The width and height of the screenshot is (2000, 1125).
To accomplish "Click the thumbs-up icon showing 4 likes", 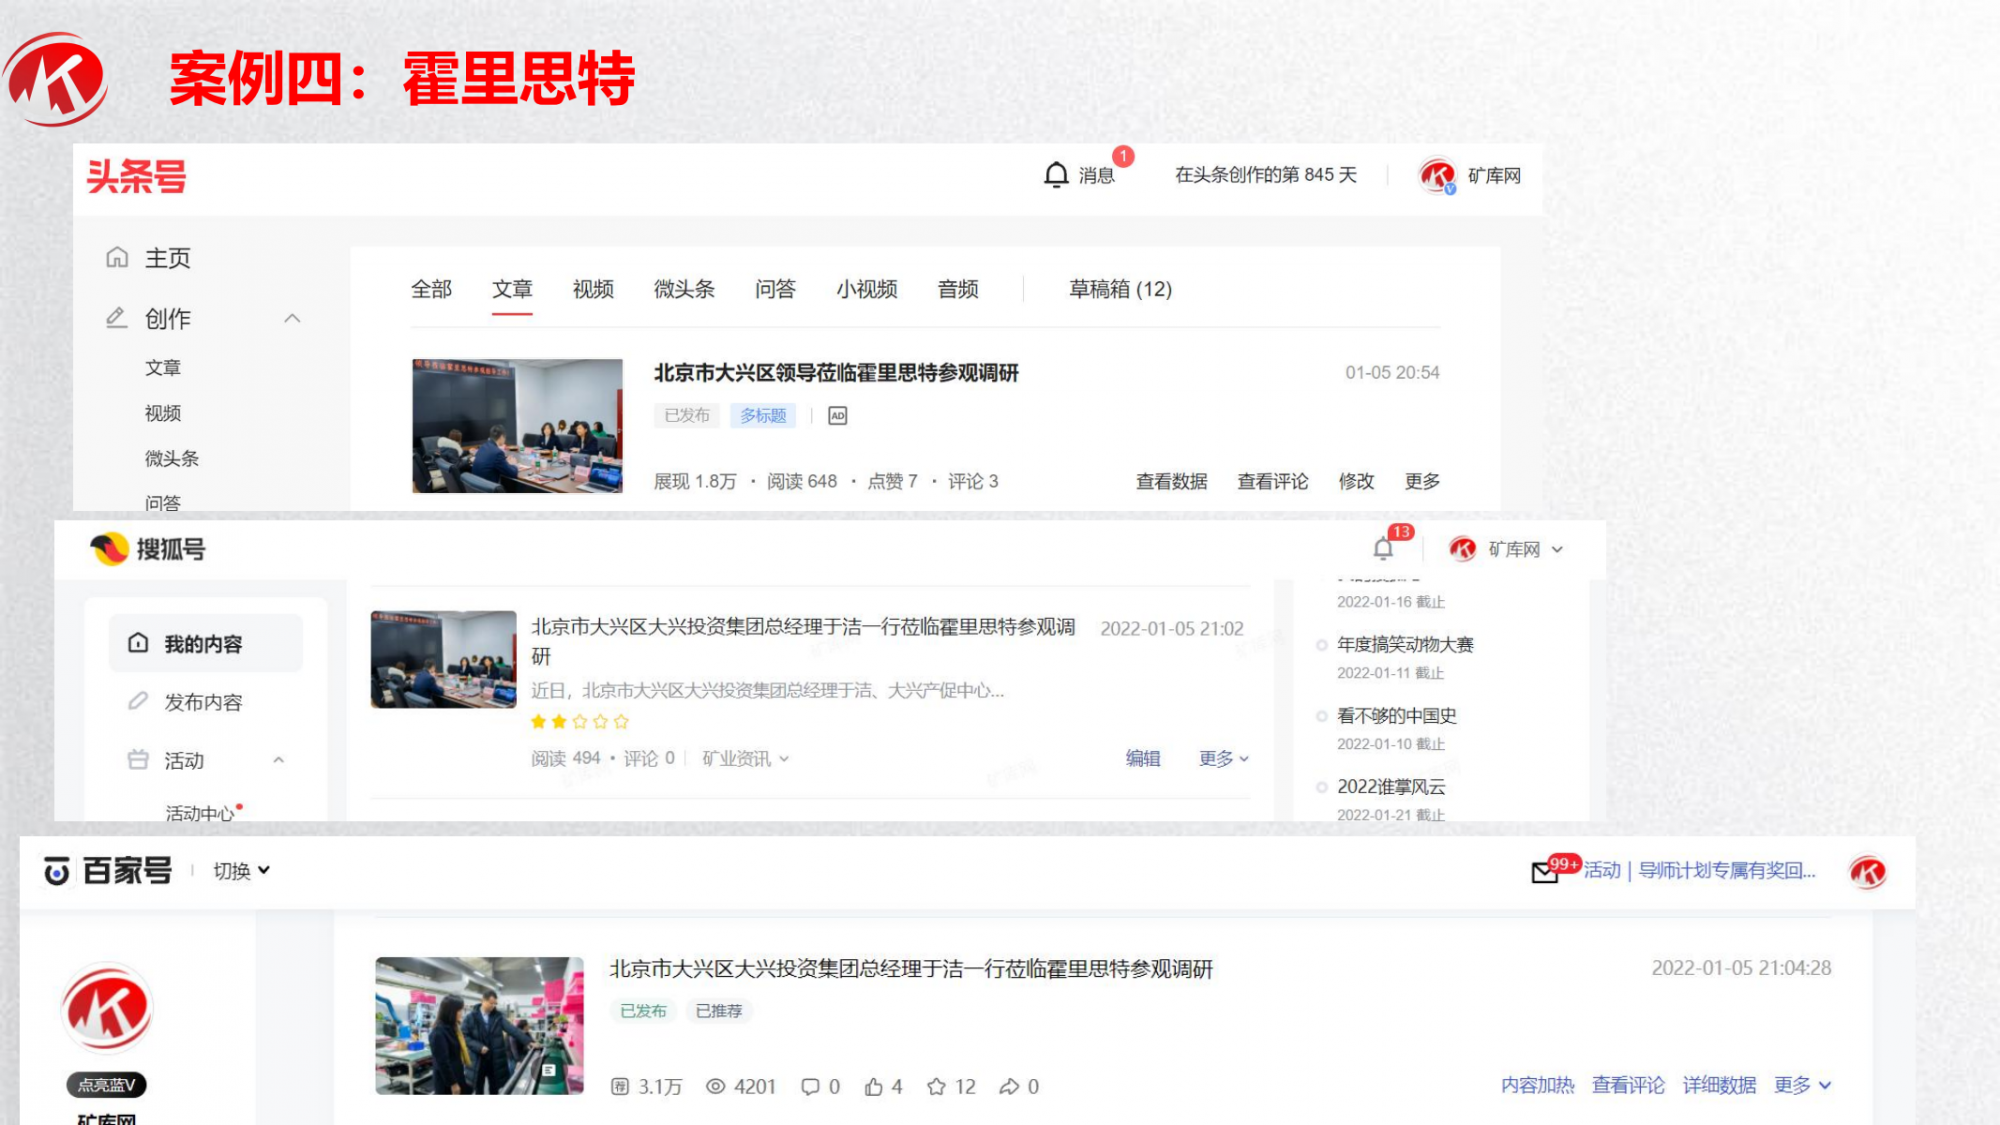I will pyautogui.click(x=874, y=1086).
